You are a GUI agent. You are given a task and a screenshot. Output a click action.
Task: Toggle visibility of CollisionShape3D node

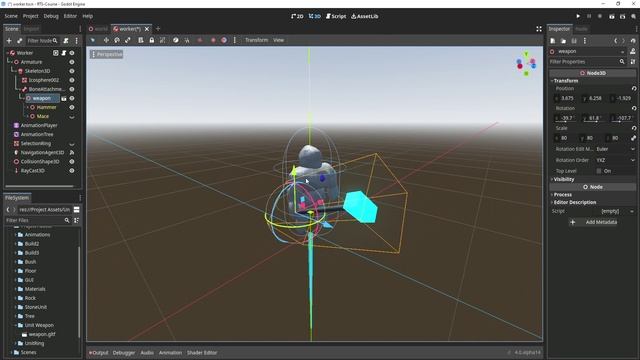72,162
